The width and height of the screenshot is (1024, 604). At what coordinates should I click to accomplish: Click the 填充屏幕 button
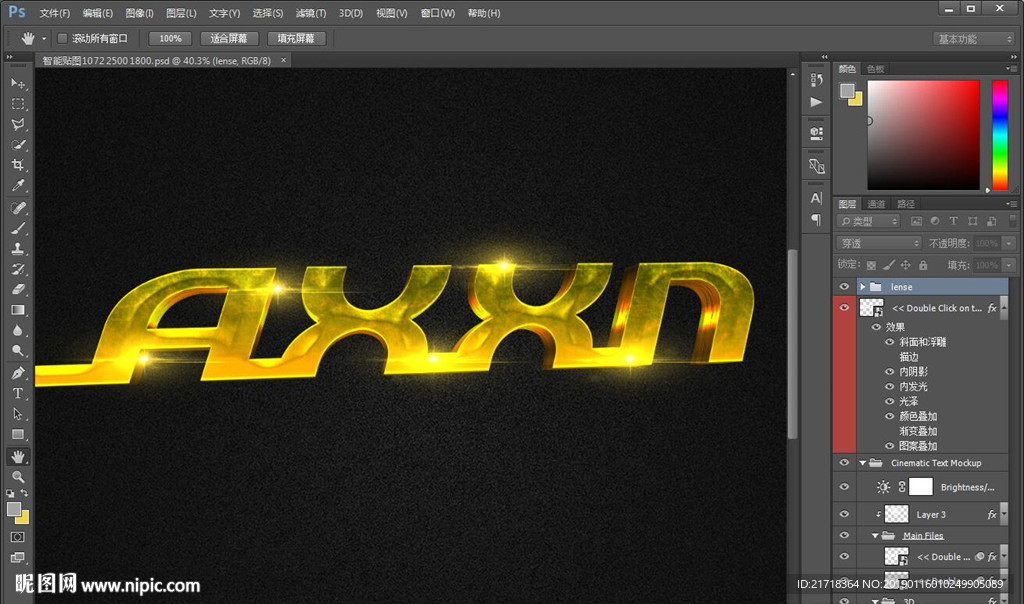pyautogui.click(x=295, y=39)
